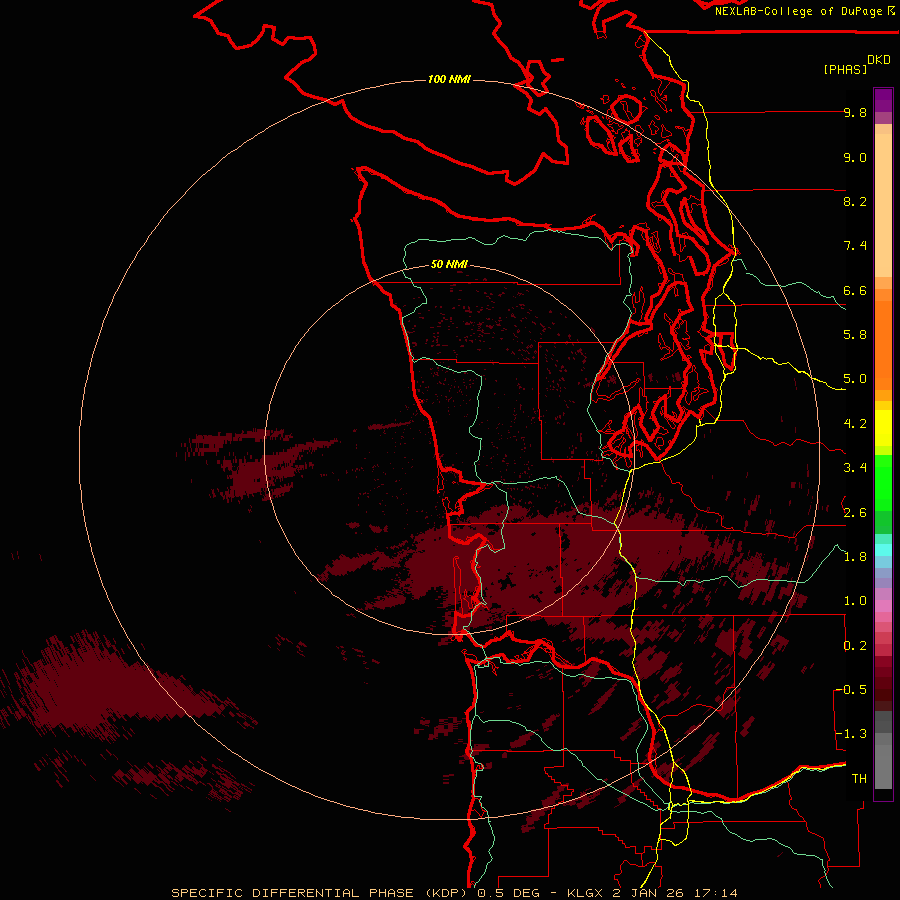Select the [PHAS] legend heading
Screen dimensions: 900x900
coord(845,69)
